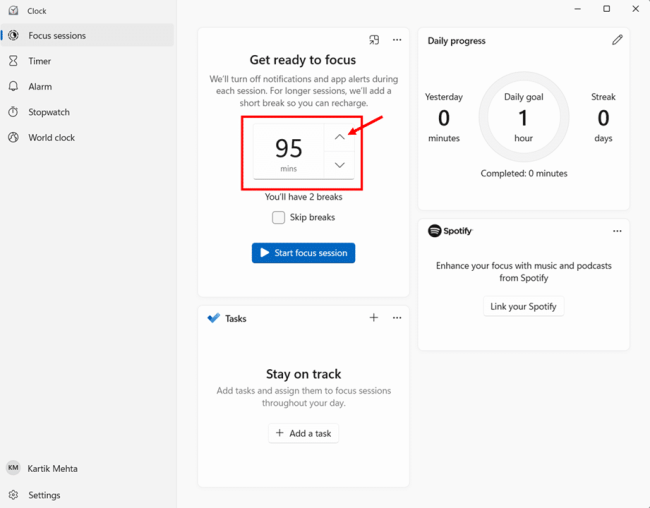Open Settings in the sidebar
The image size is (650, 508).
pyautogui.click(x=87, y=495)
